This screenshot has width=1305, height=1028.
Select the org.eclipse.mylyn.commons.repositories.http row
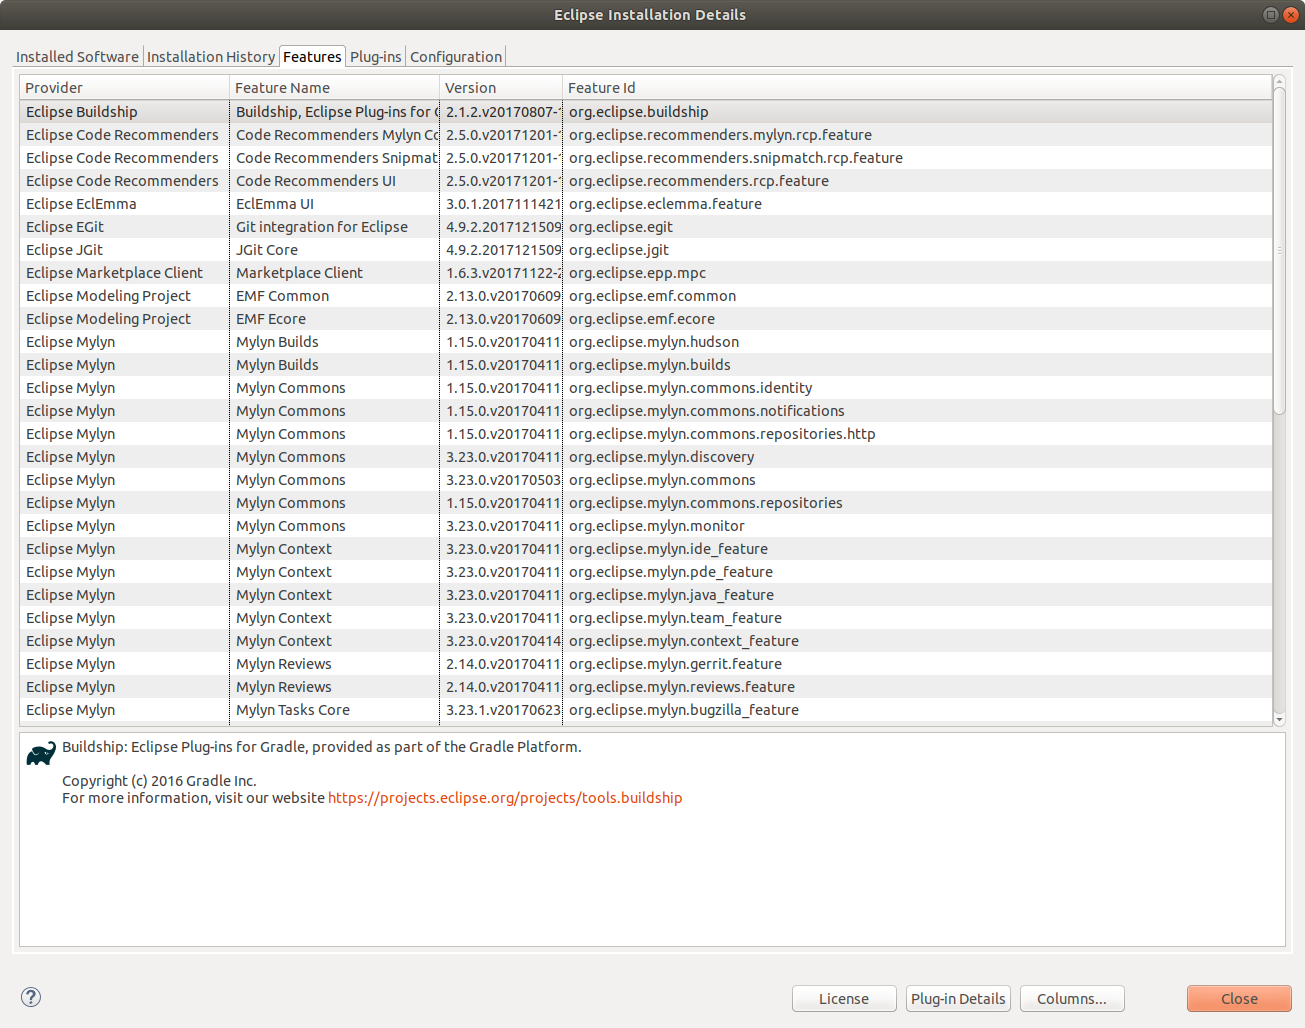click(646, 434)
